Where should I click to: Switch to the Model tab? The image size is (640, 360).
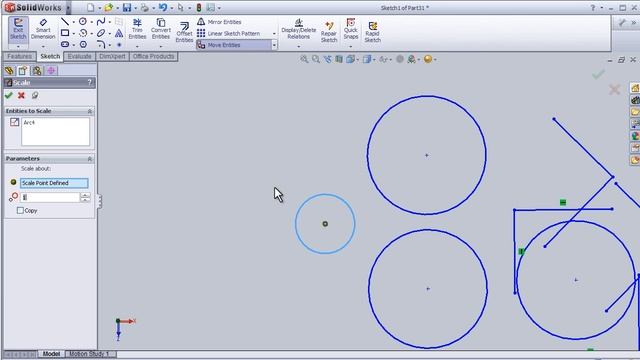tap(51, 354)
